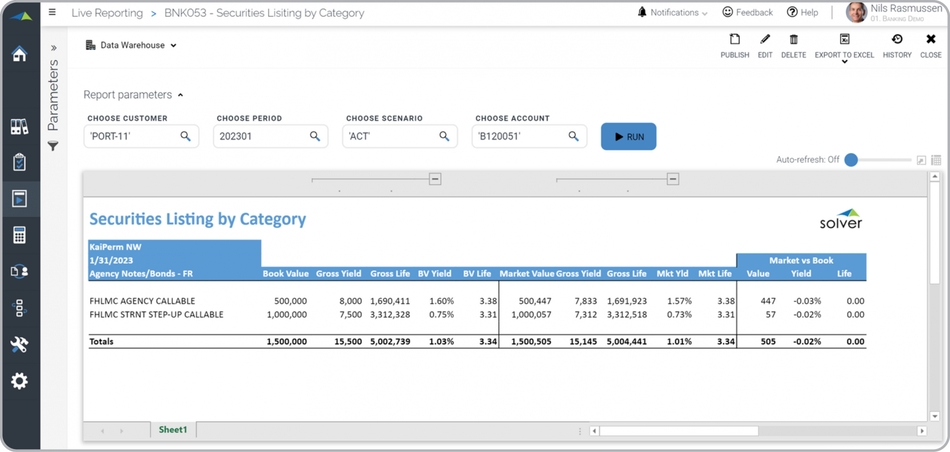The image size is (950, 452).
Task: Open the Export to Excel menu
Action: coord(844,46)
